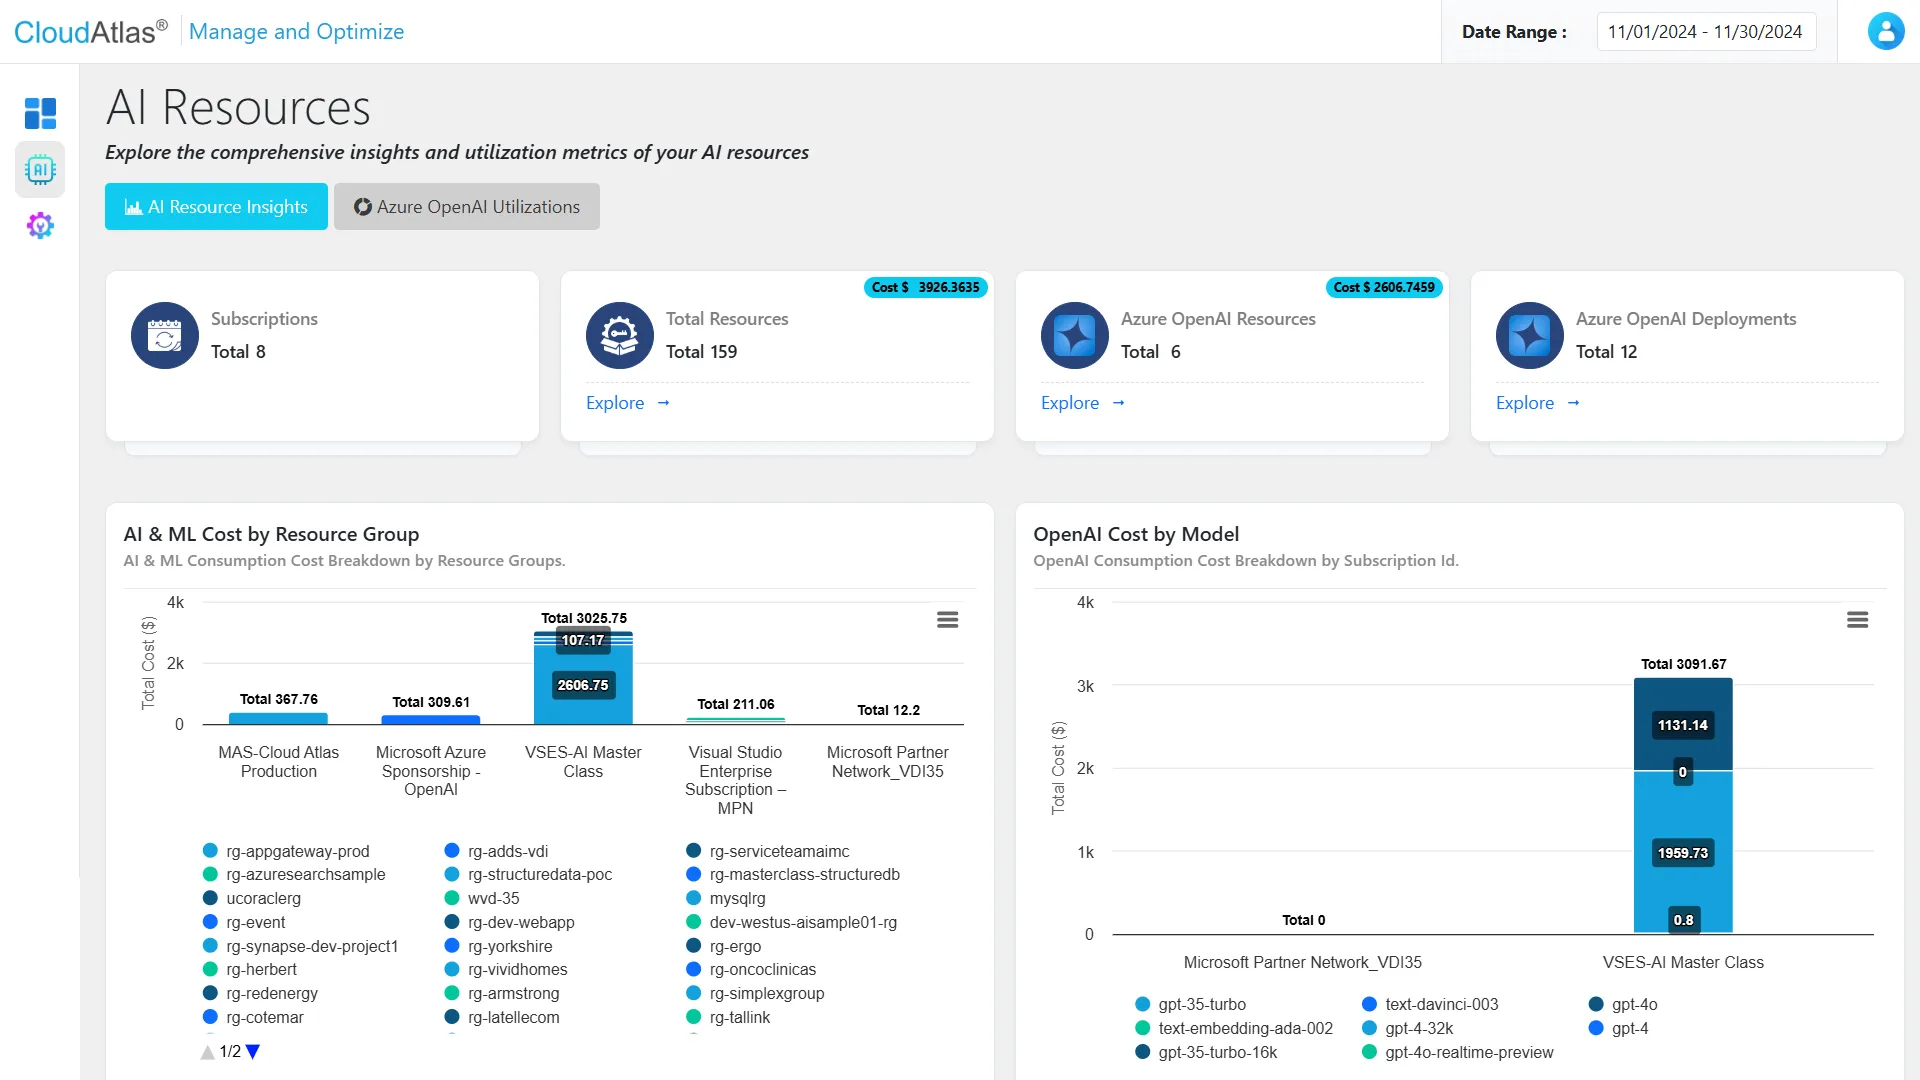Select the AI chip sidebar icon
Viewport: 1920px width, 1080px height.
(40, 170)
